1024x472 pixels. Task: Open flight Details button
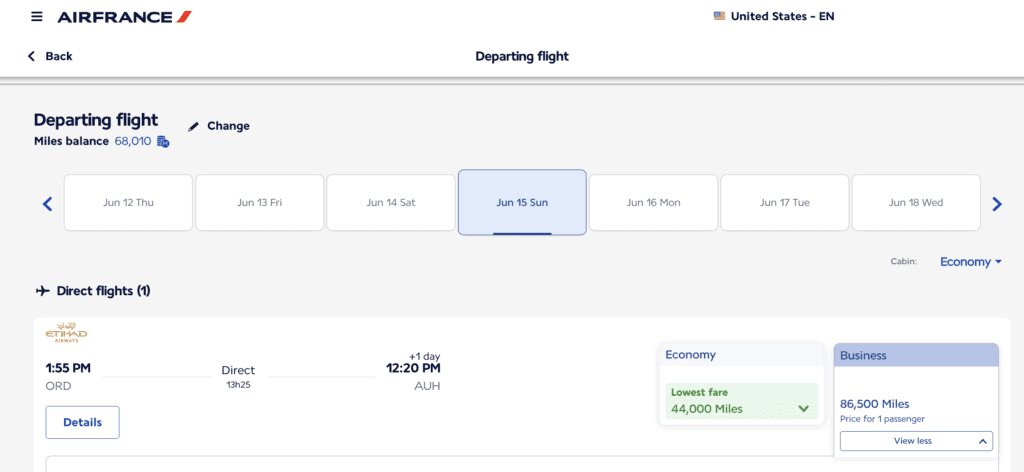[82, 422]
